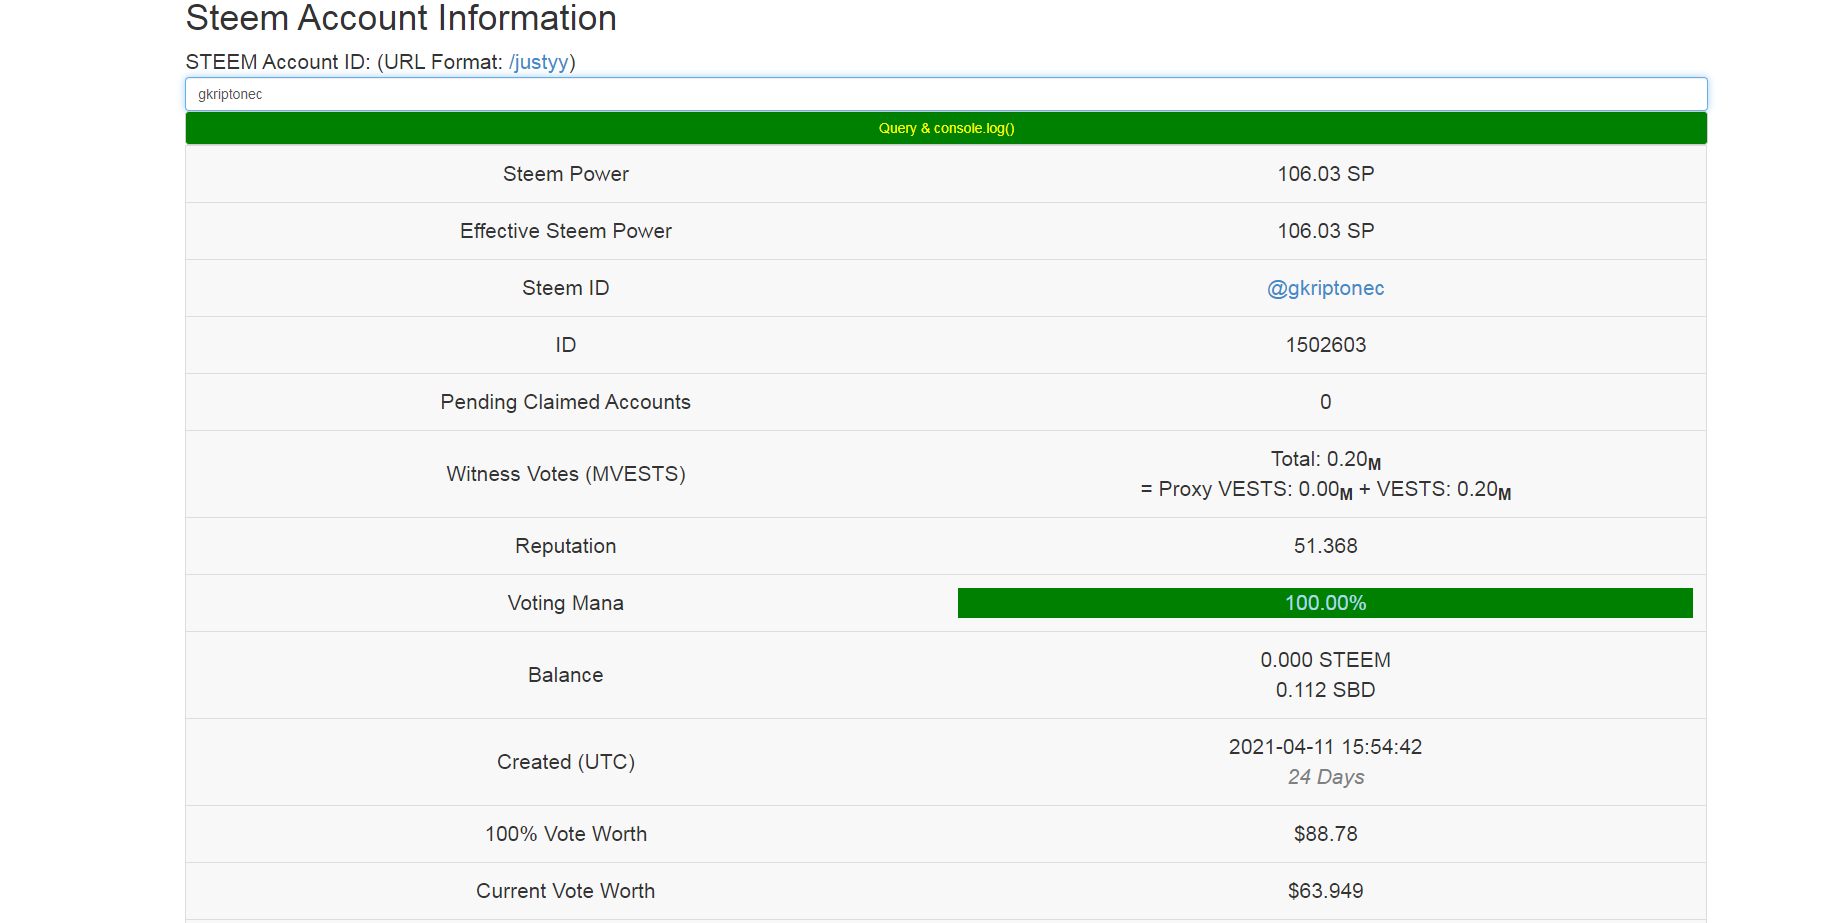Screen dimensions: 1834x923
Task: Select the Reputation row label
Action: point(566,546)
